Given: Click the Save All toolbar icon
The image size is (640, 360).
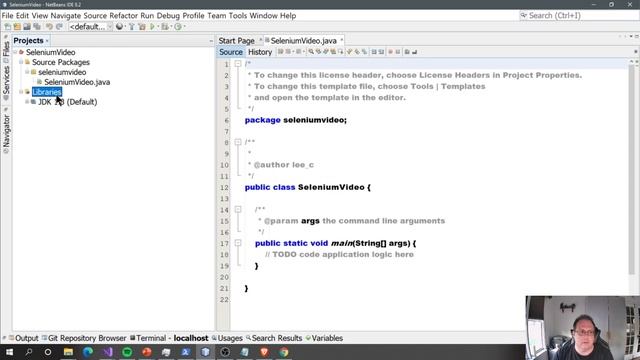Looking at the screenshot, I should (x=37, y=27).
